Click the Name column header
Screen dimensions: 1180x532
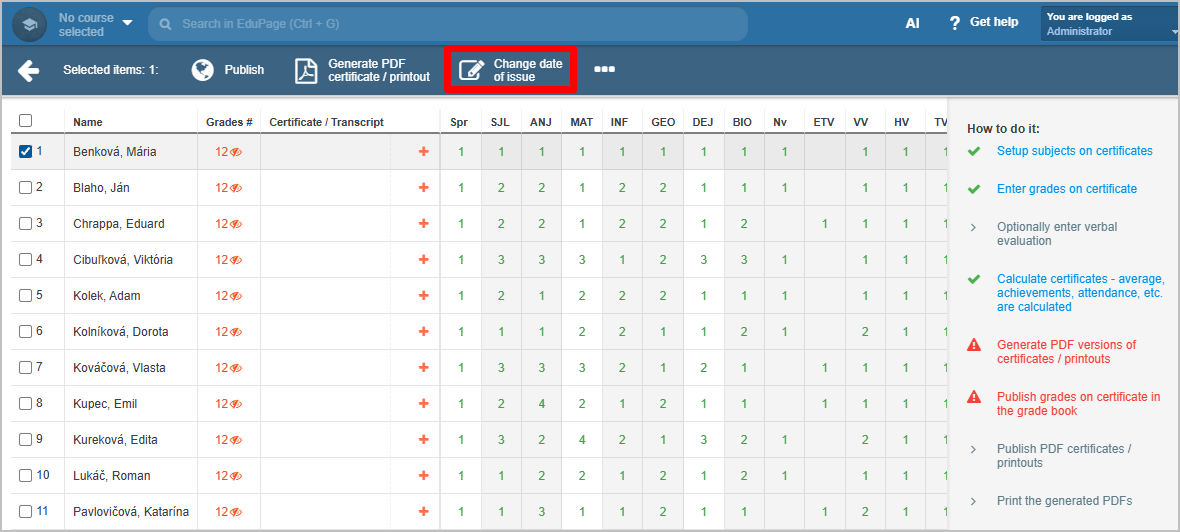(x=88, y=122)
